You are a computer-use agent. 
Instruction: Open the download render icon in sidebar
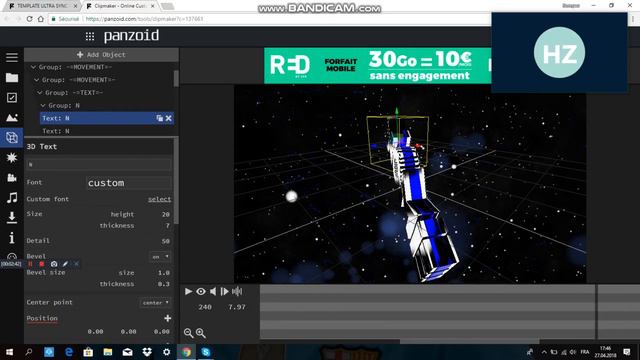[x=12, y=218]
